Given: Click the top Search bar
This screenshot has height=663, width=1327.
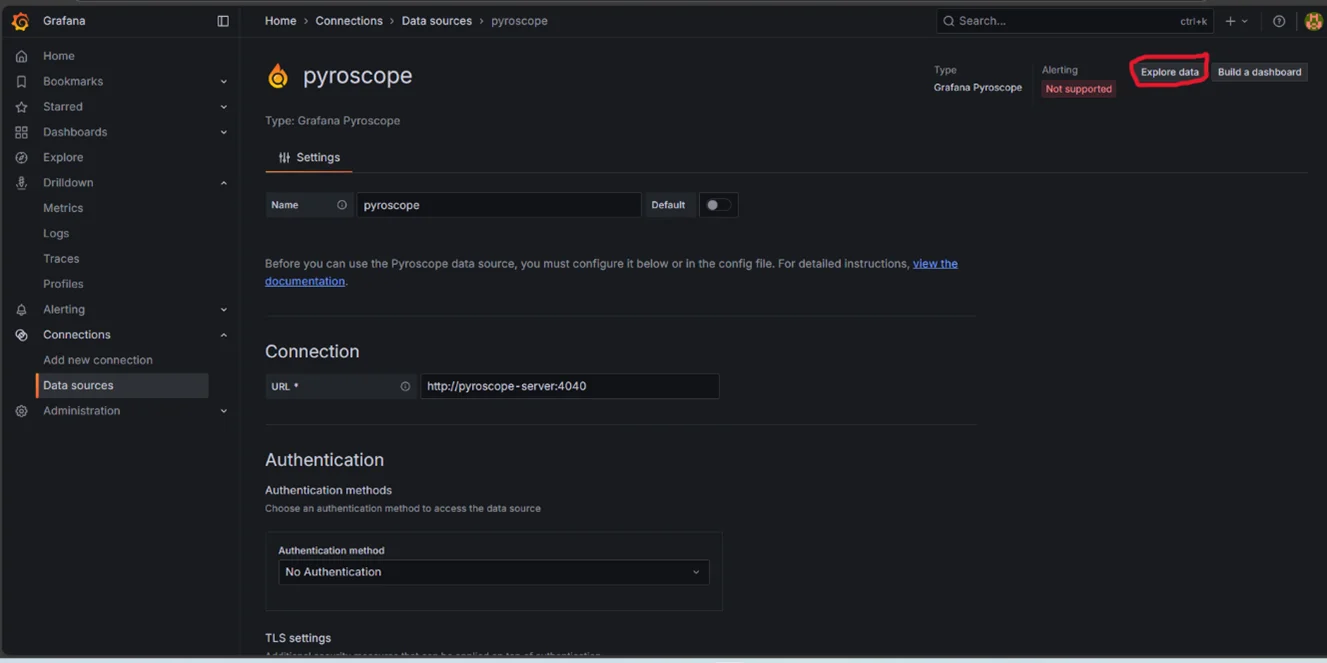Looking at the screenshot, I should pyautogui.click(x=1074, y=21).
